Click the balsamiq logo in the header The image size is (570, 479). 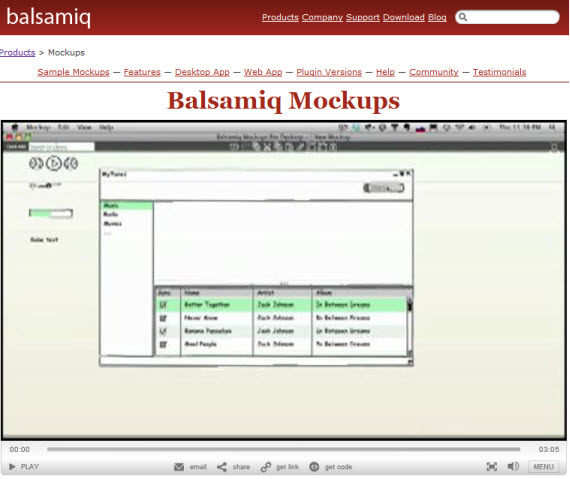pos(48,17)
